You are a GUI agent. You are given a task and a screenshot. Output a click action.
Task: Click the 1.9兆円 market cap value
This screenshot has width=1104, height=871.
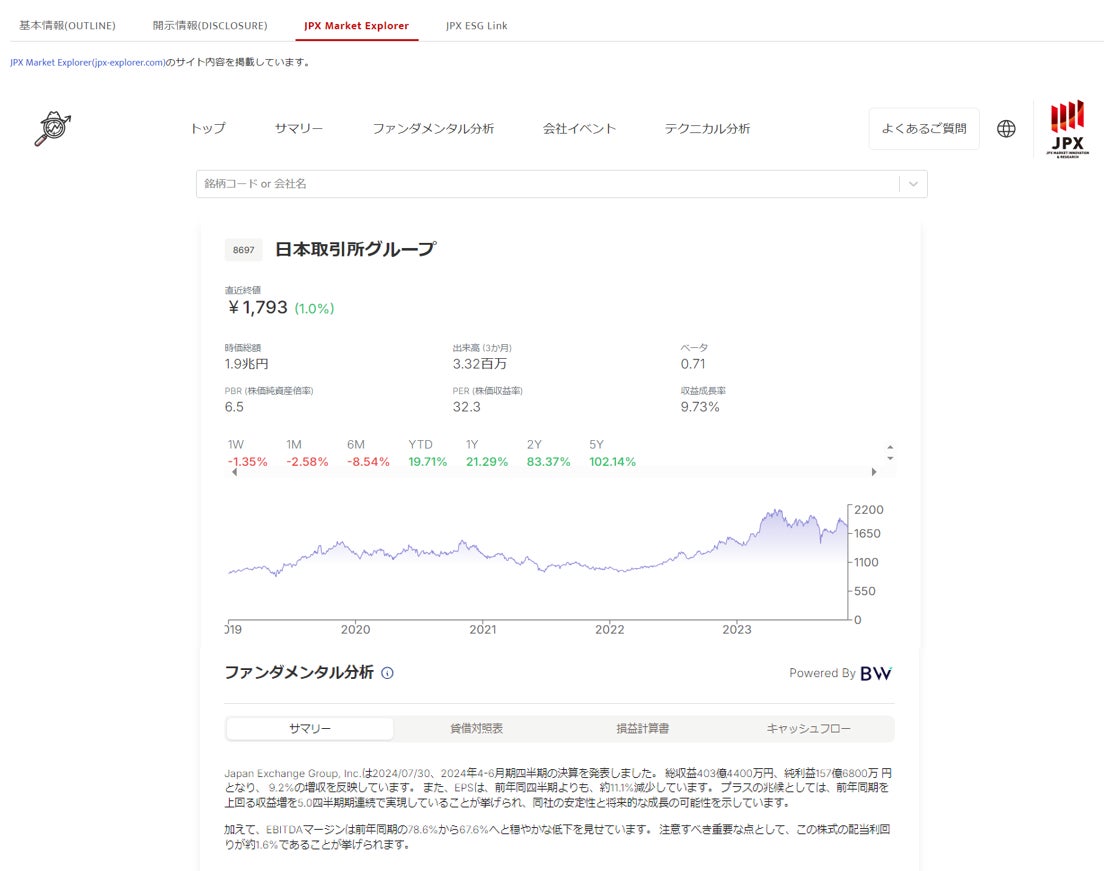(246, 364)
